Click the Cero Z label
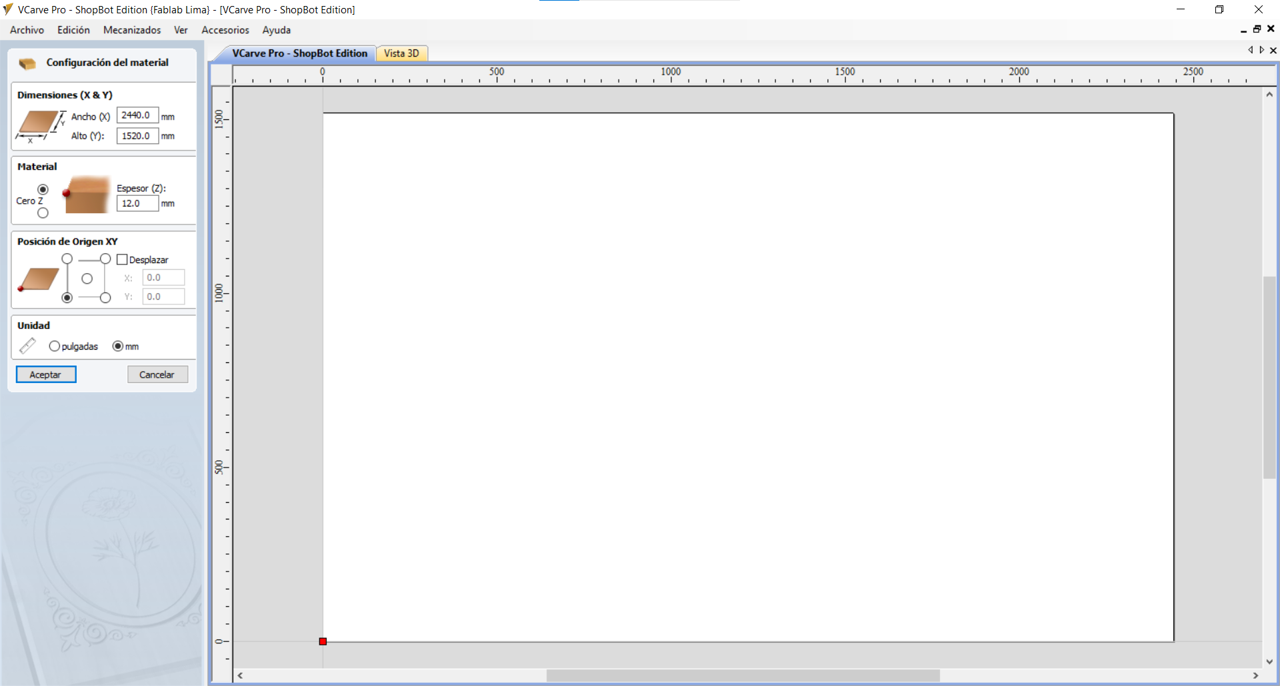The image size is (1280, 686). tap(29, 201)
